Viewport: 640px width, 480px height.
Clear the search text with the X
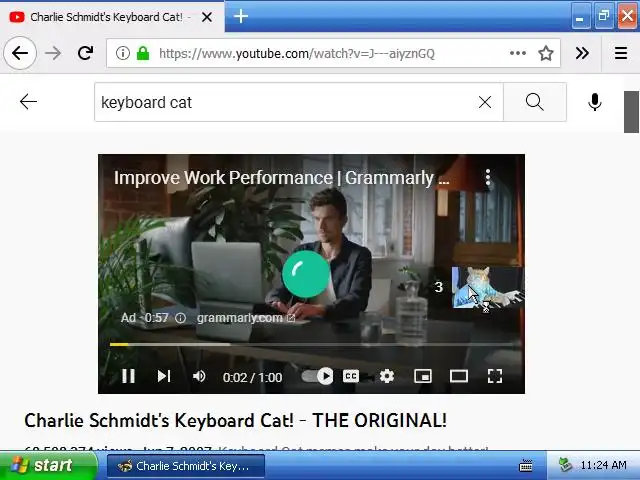tap(485, 102)
